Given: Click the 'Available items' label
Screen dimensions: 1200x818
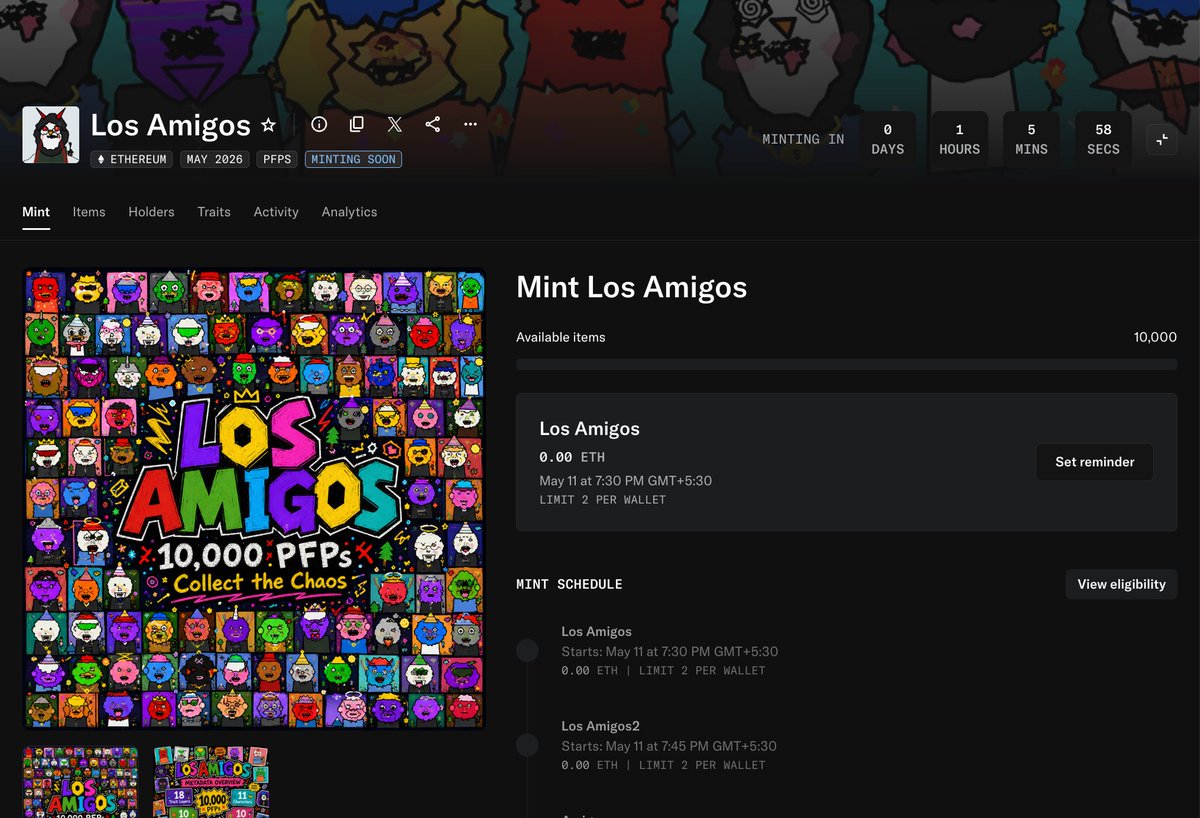Looking at the screenshot, I should pos(561,337).
